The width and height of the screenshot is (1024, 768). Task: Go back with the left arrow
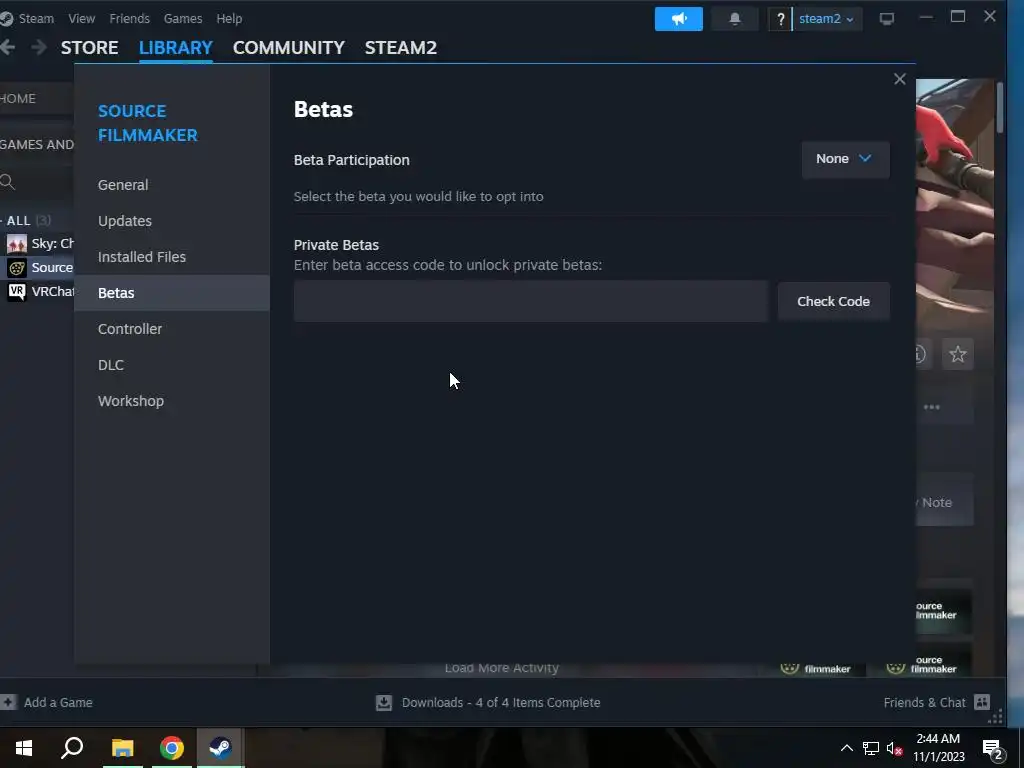8,47
